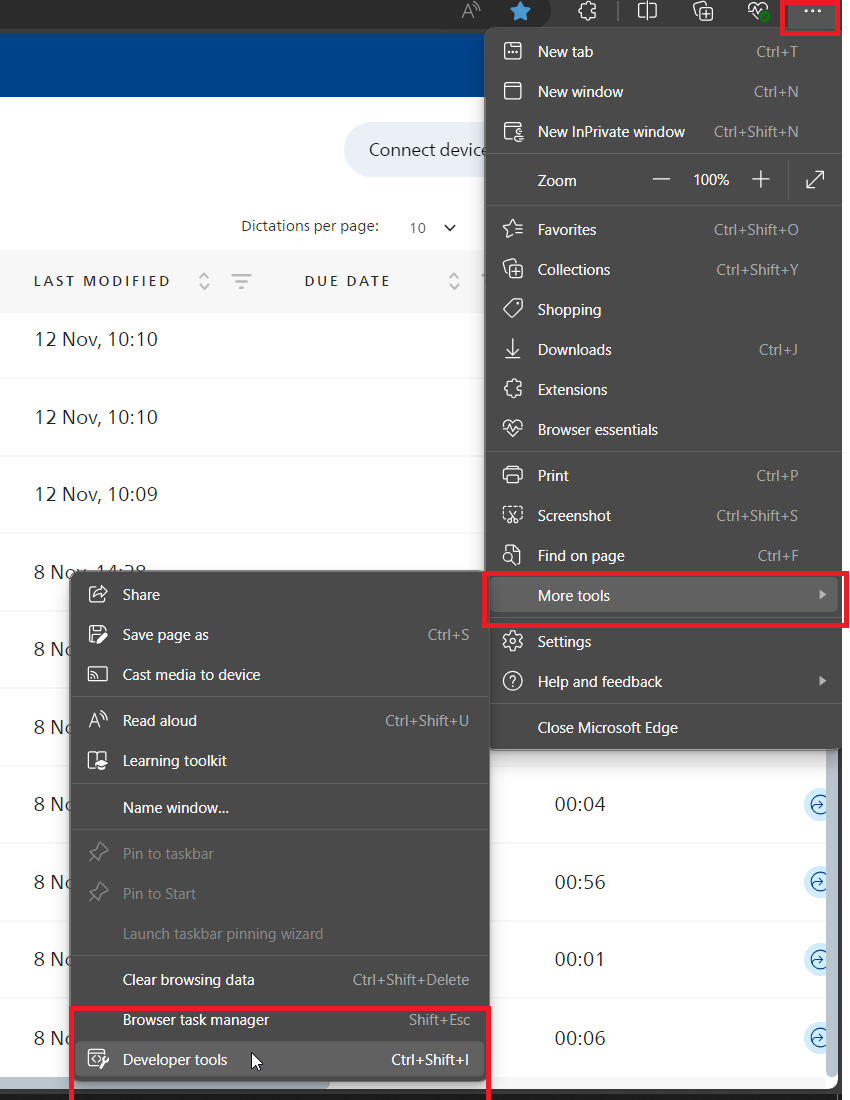Image resolution: width=850 pixels, height=1100 pixels.
Task: Sort by Last Modified column arrows
Action: [x=204, y=281]
